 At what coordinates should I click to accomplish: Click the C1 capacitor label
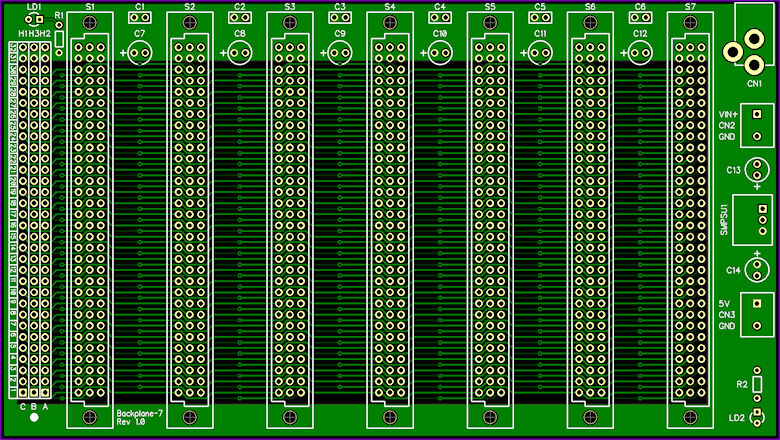point(140,6)
